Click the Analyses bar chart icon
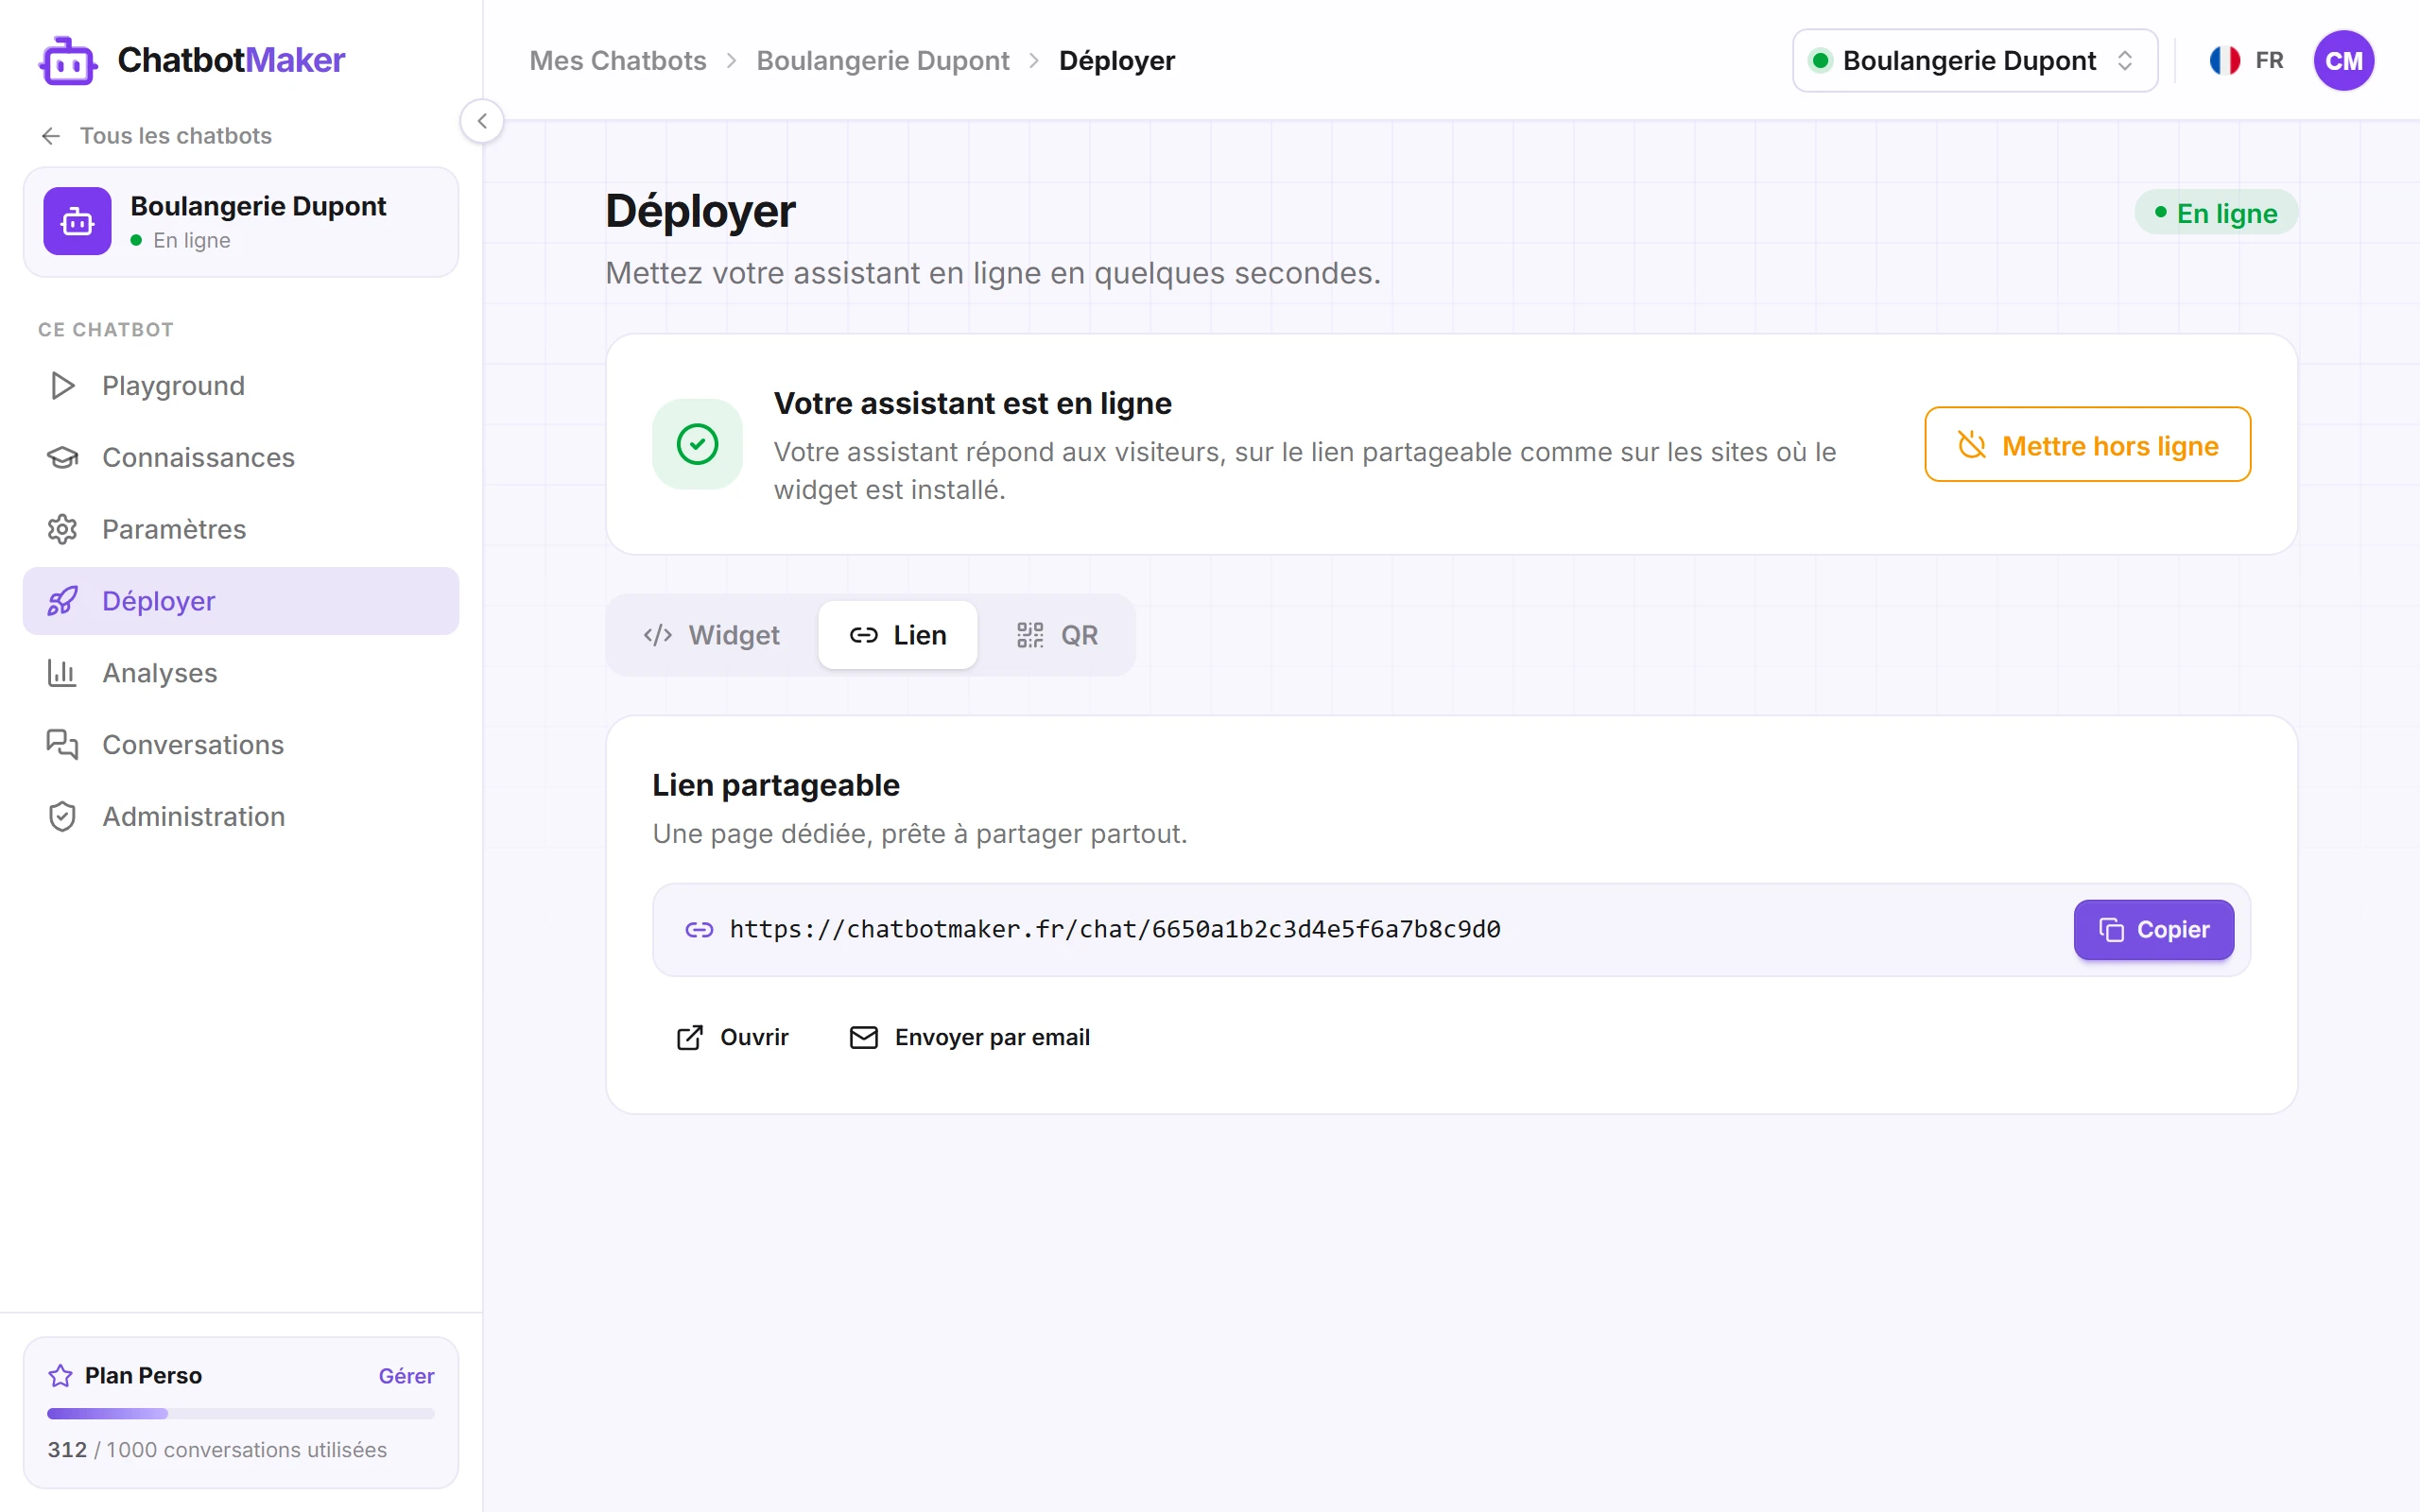 click(62, 673)
